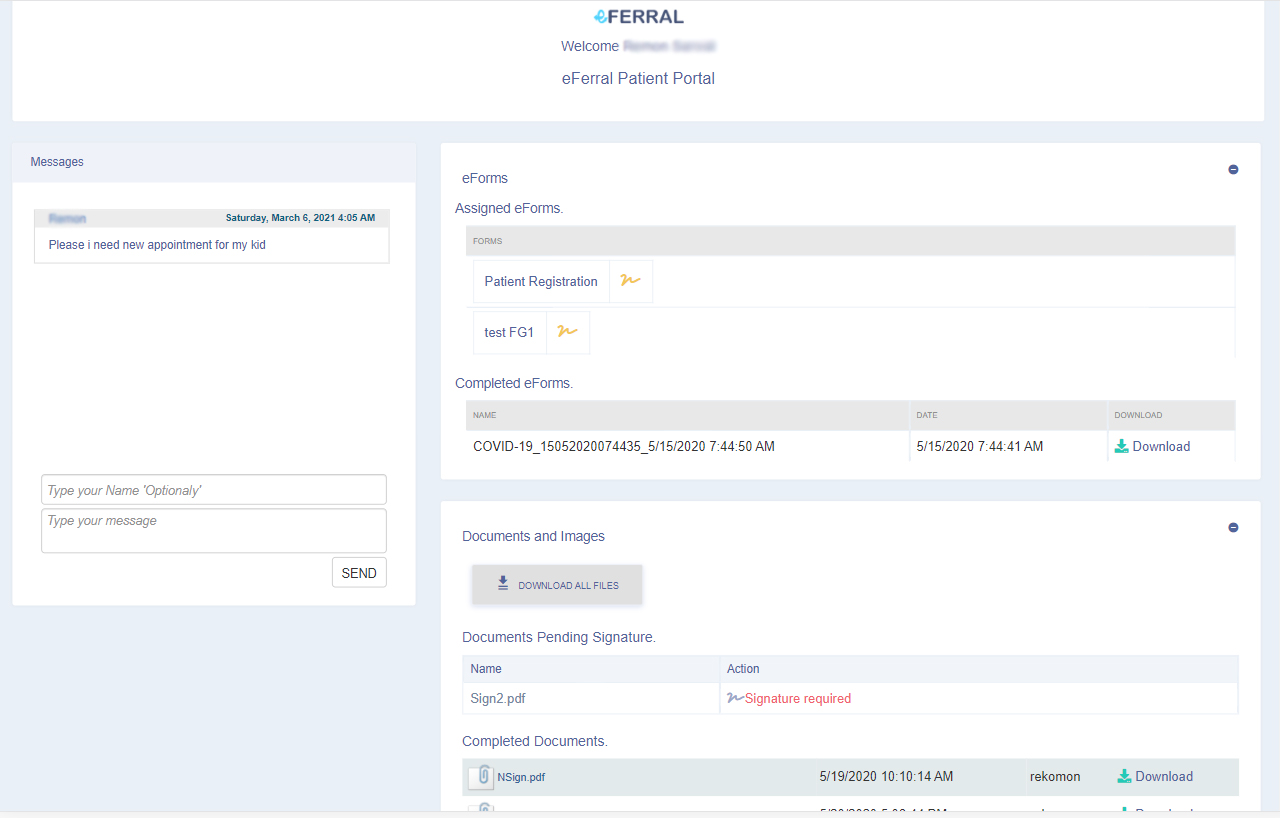Click download icon in NSign.pdf row
This screenshot has width=1280, height=818.
pos(1124,776)
